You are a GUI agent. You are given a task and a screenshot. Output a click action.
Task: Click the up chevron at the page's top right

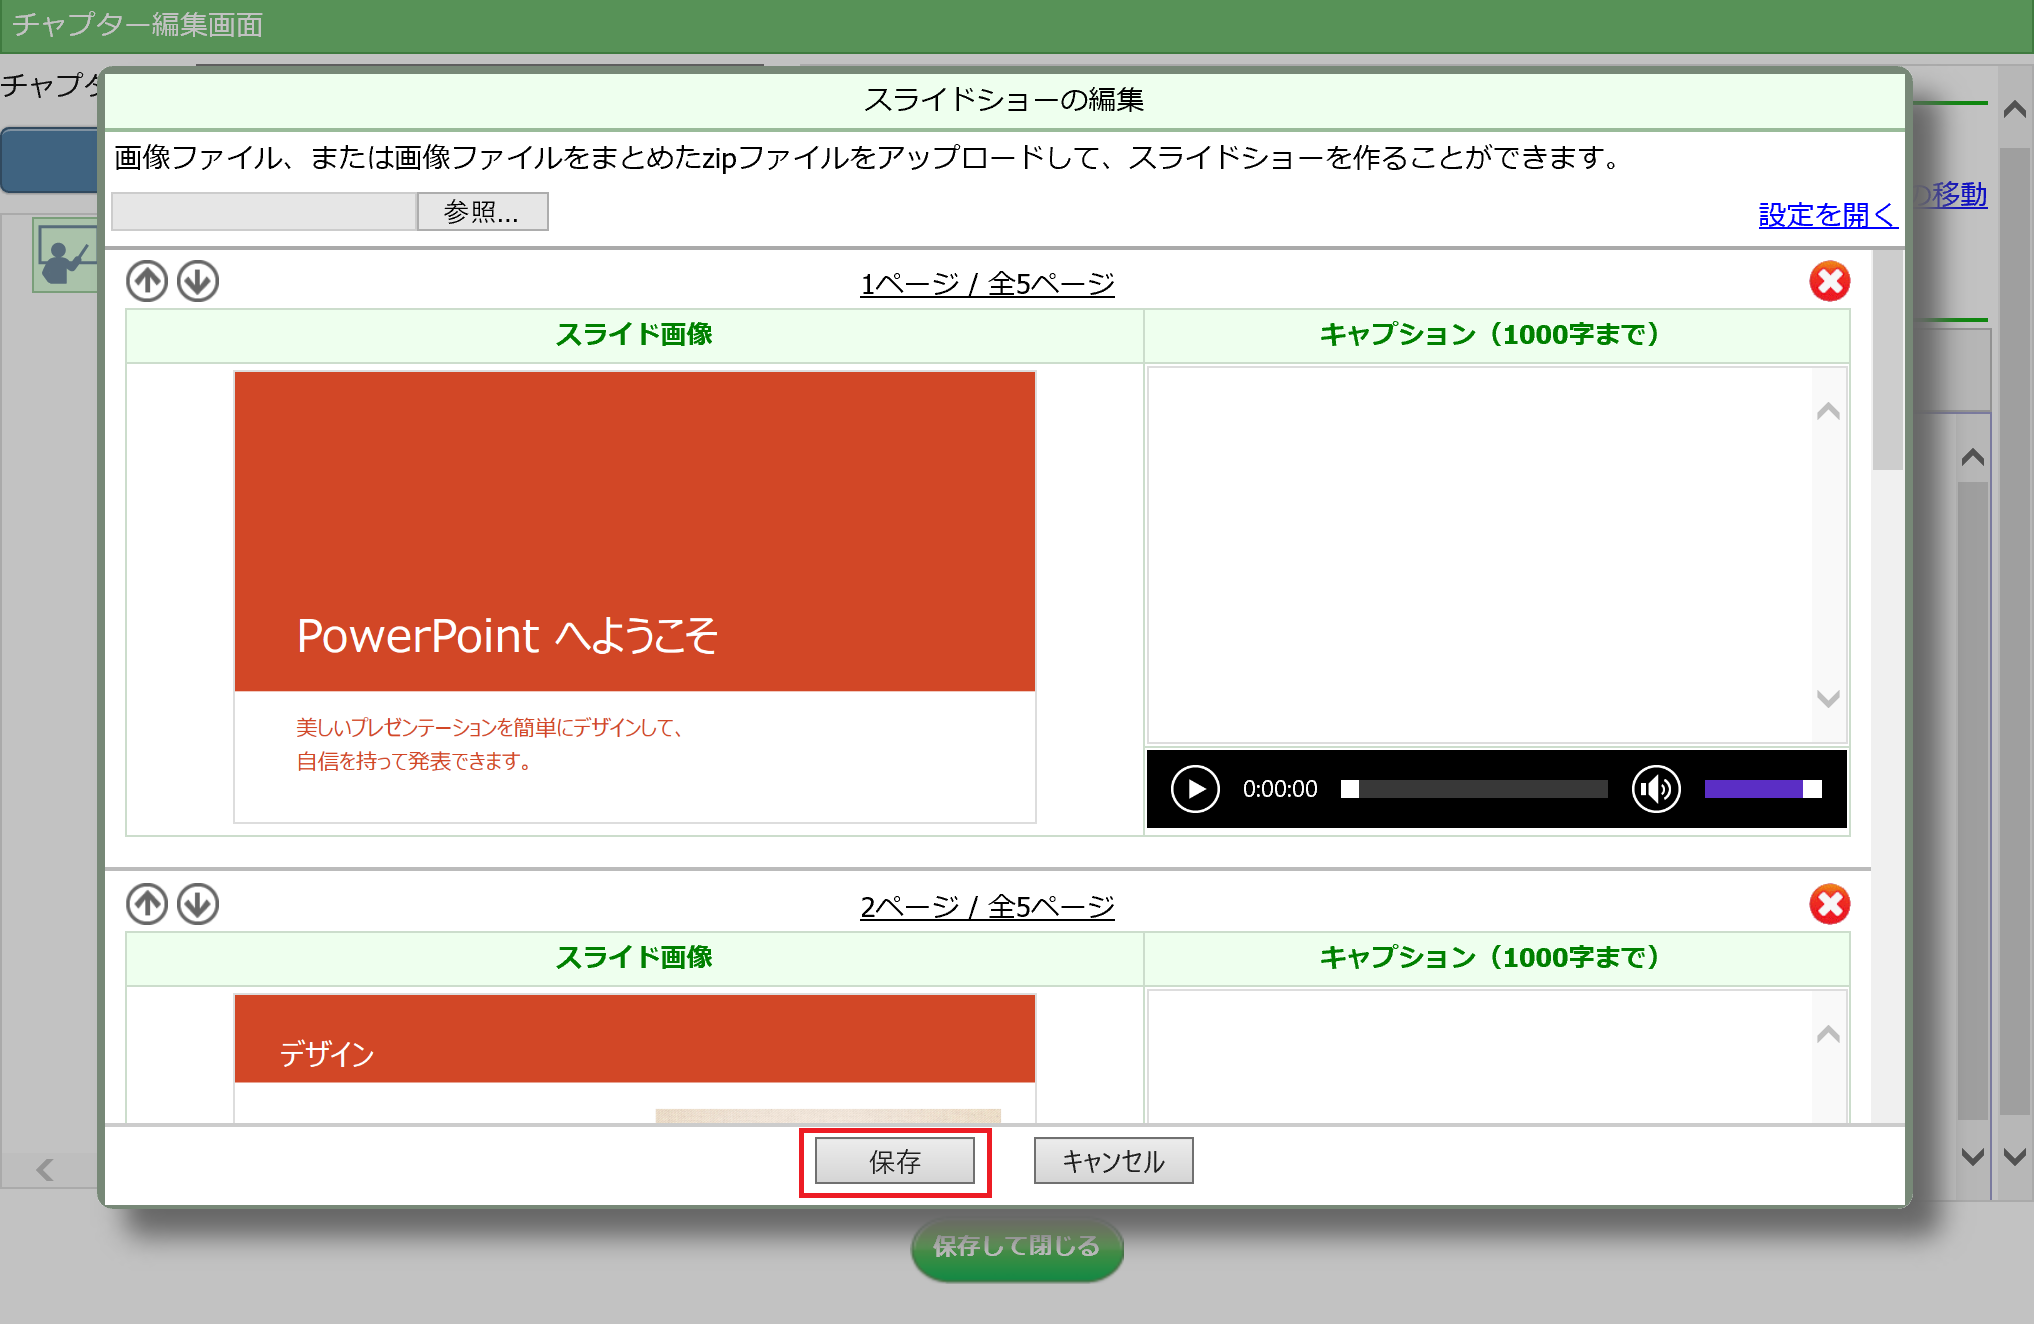2015,110
